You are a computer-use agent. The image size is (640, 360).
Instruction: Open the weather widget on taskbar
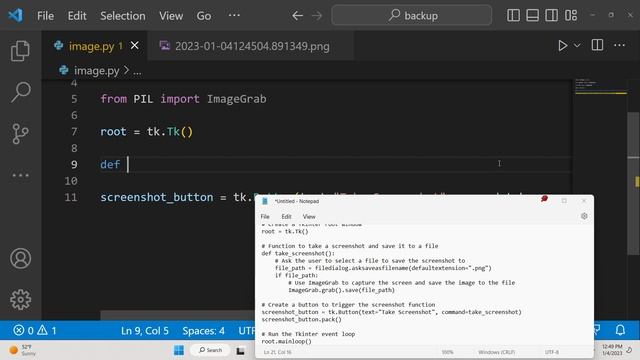pos(23,350)
